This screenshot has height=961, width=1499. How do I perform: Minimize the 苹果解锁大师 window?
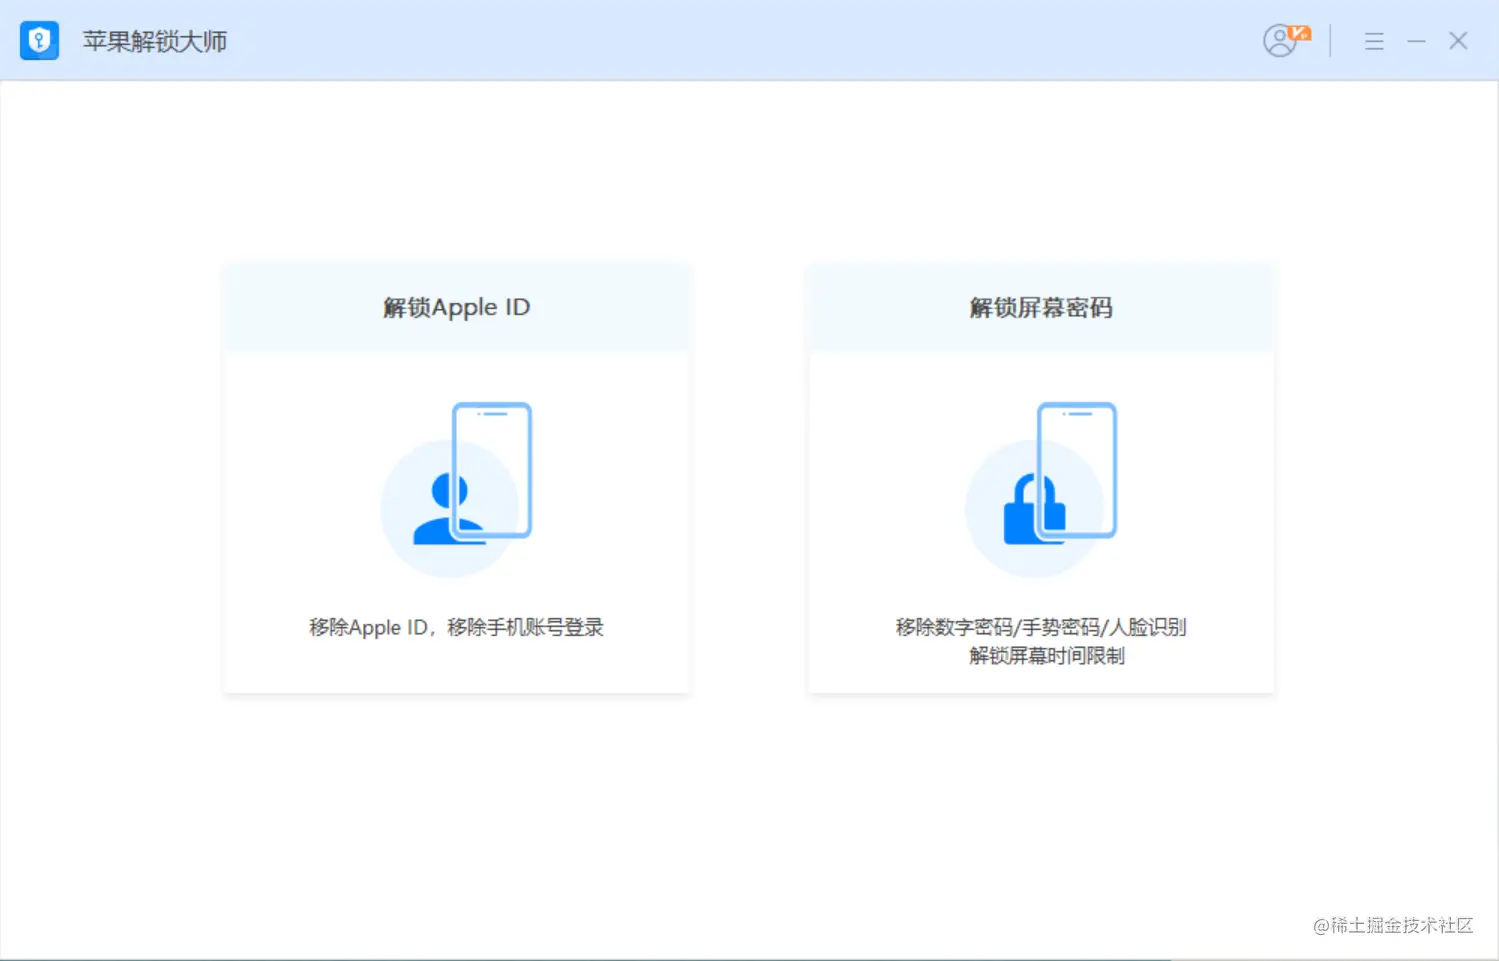click(1416, 41)
